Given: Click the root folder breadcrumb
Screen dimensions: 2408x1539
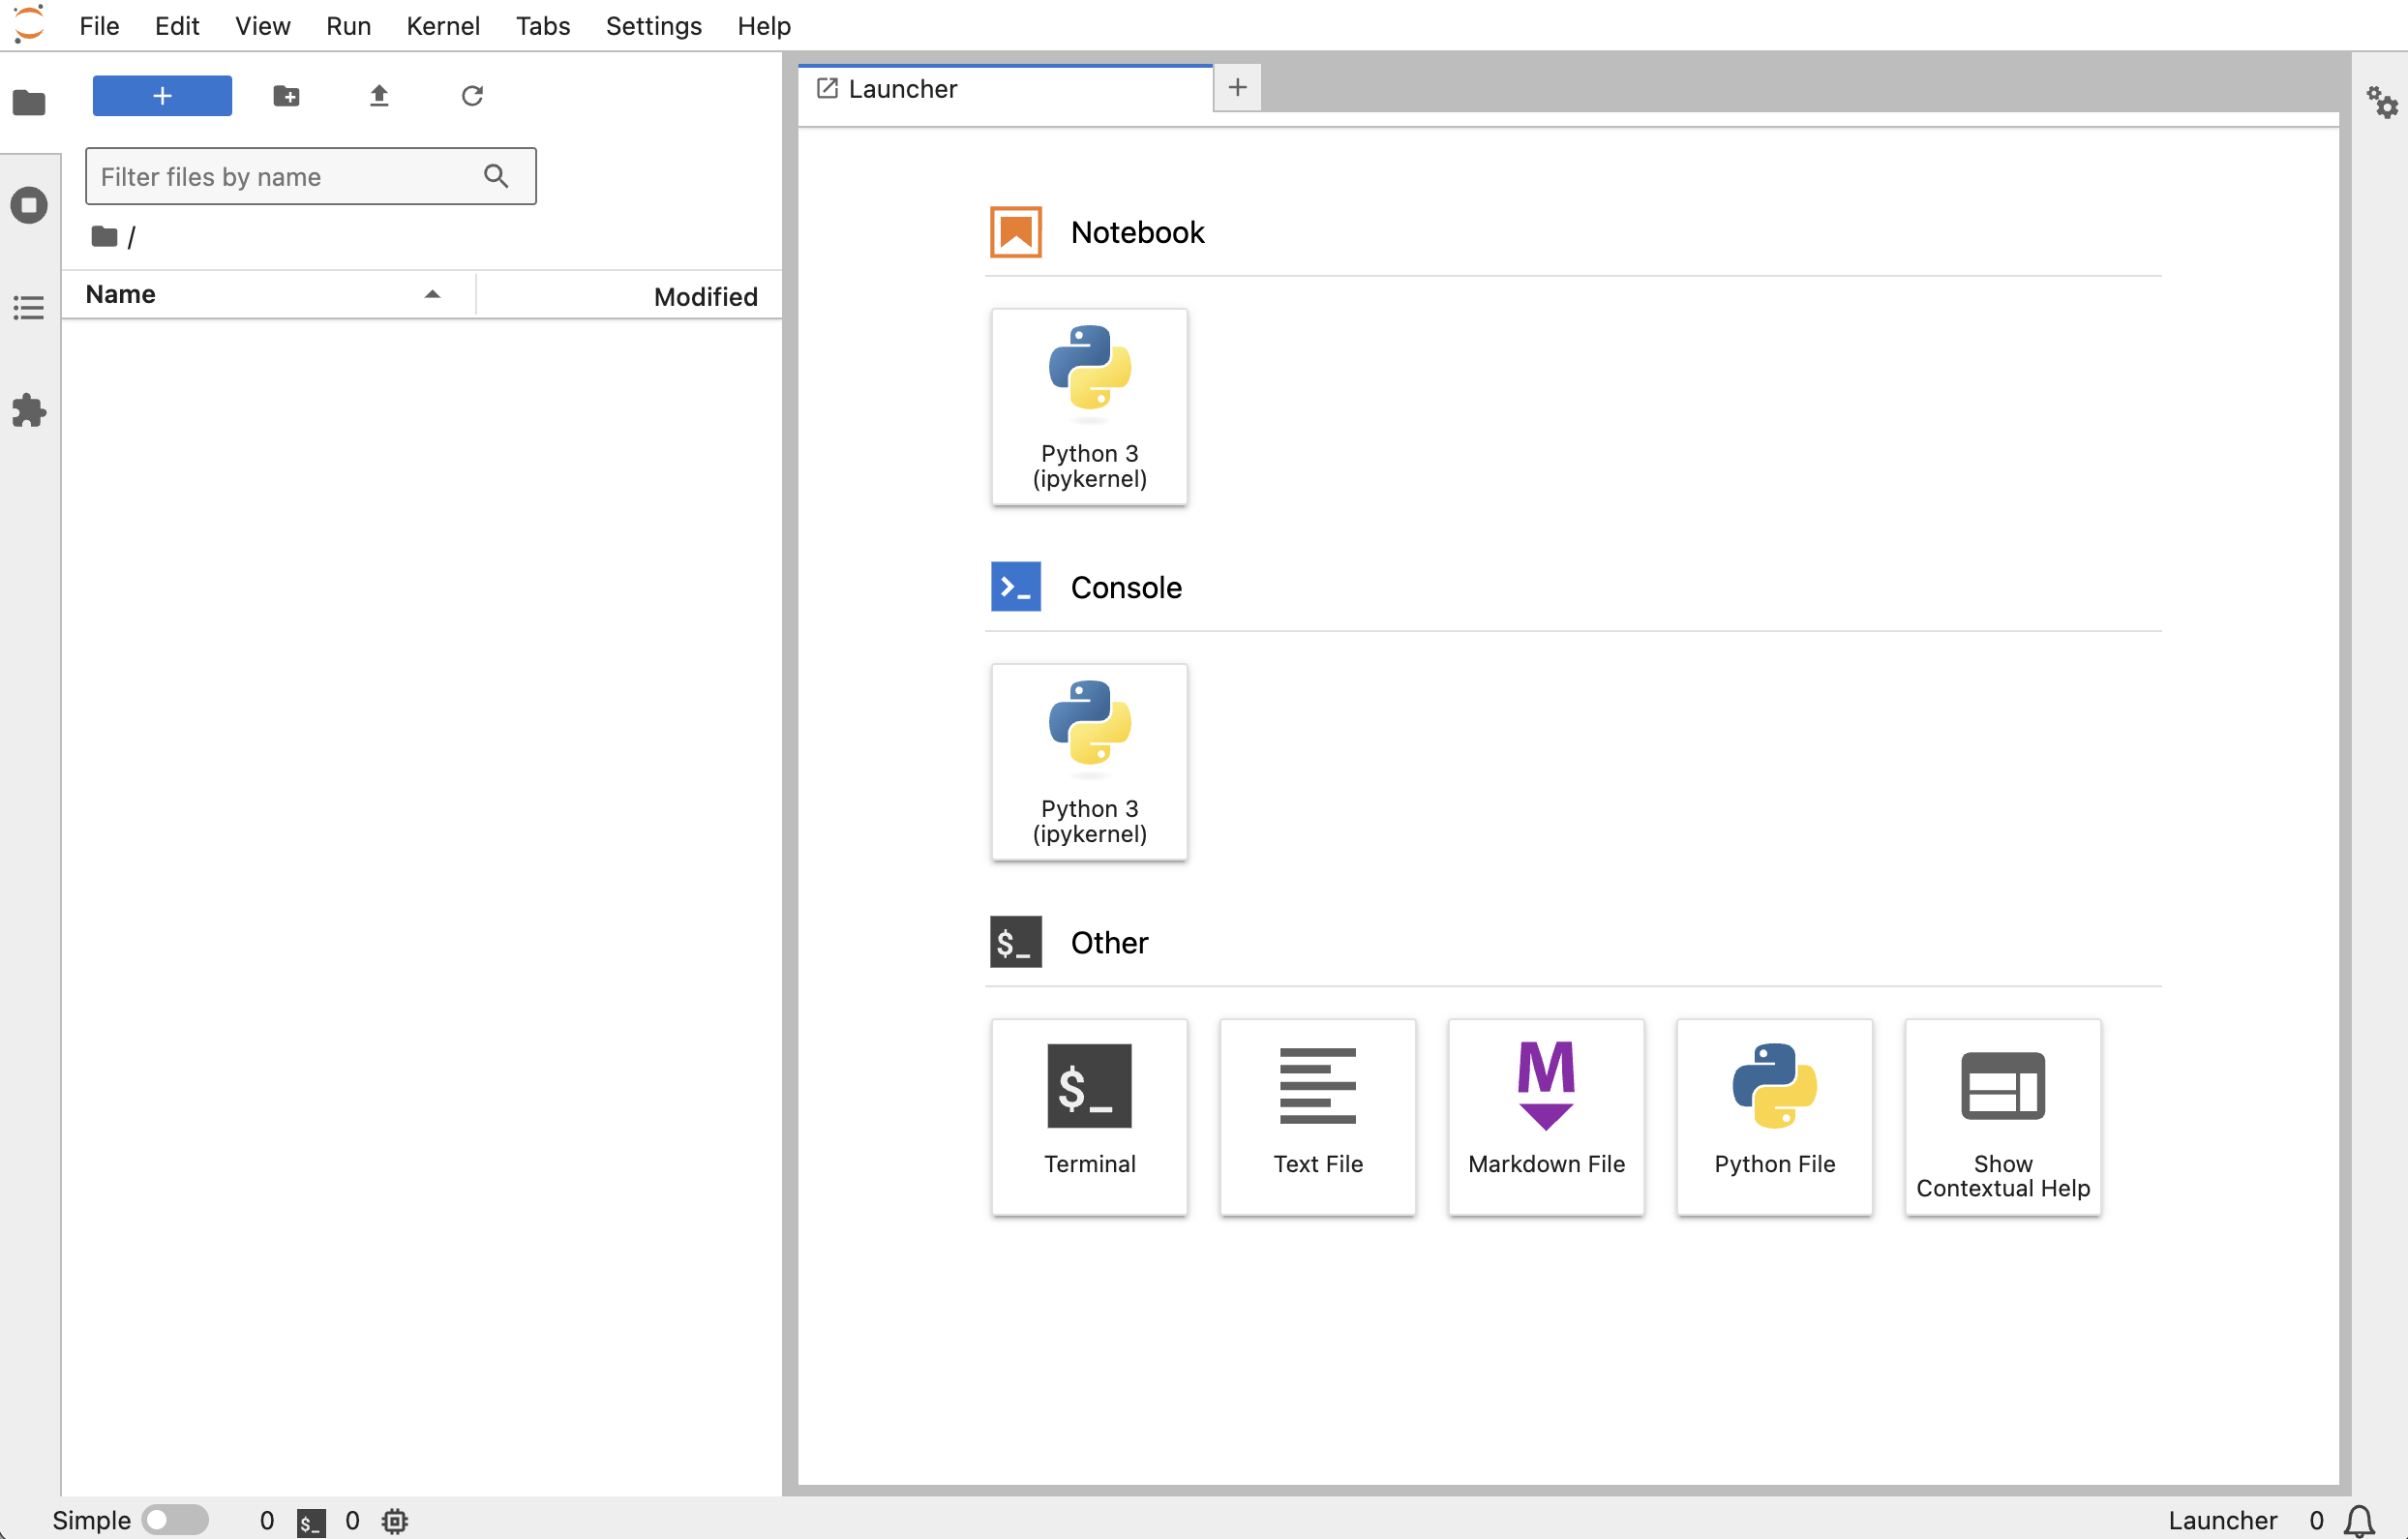Looking at the screenshot, I should click(105, 237).
